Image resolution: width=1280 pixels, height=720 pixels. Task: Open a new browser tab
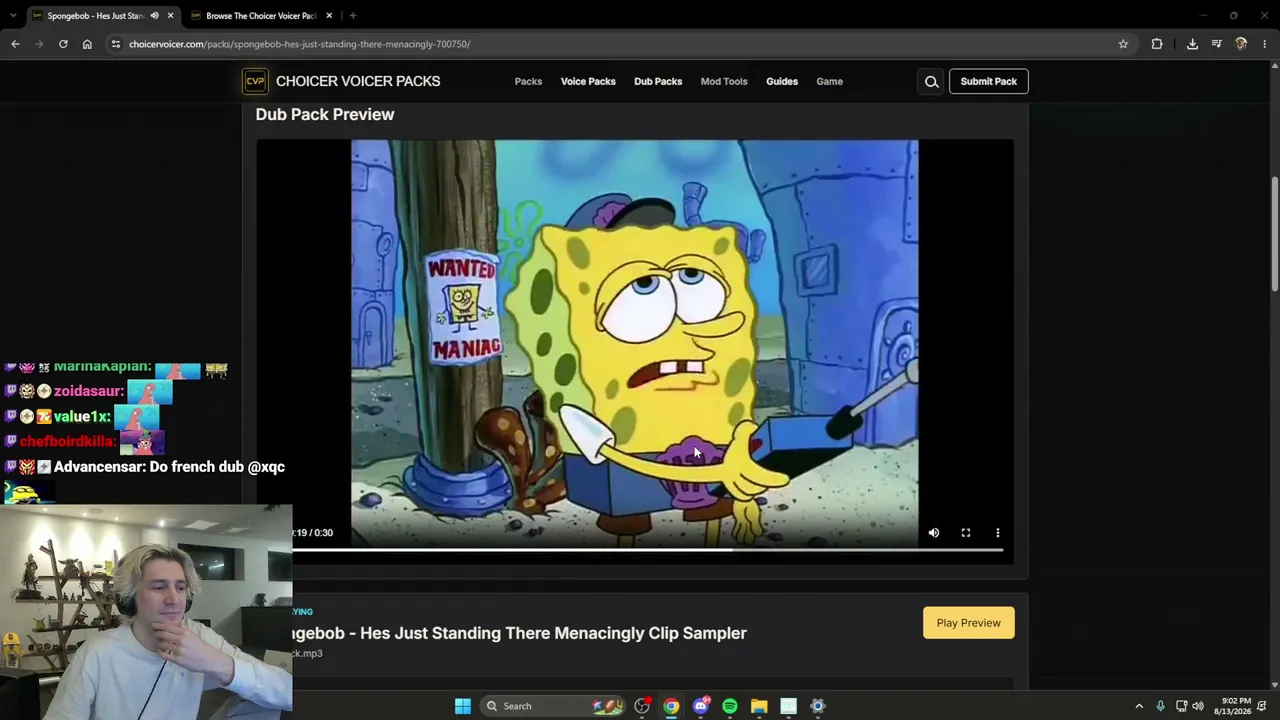click(x=353, y=16)
